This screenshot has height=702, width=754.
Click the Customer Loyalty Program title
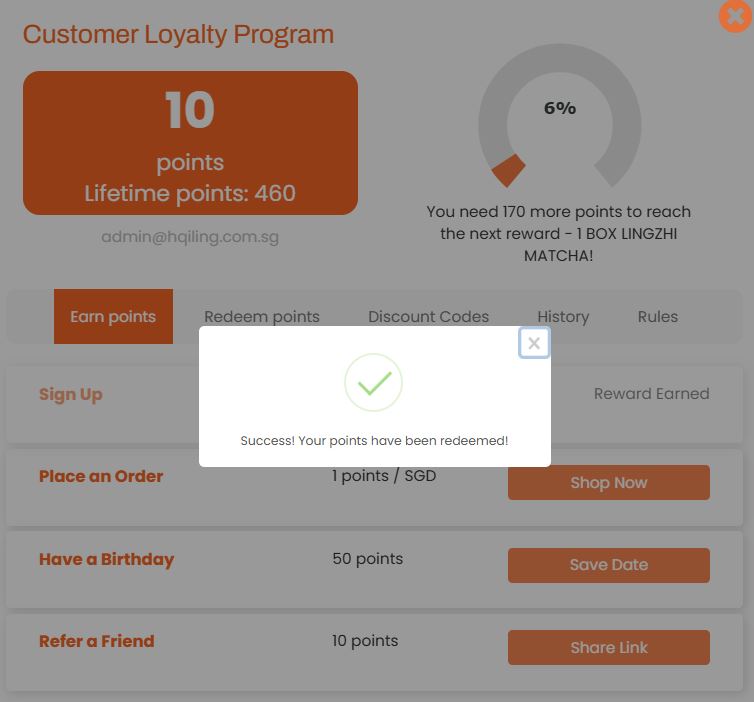point(178,34)
